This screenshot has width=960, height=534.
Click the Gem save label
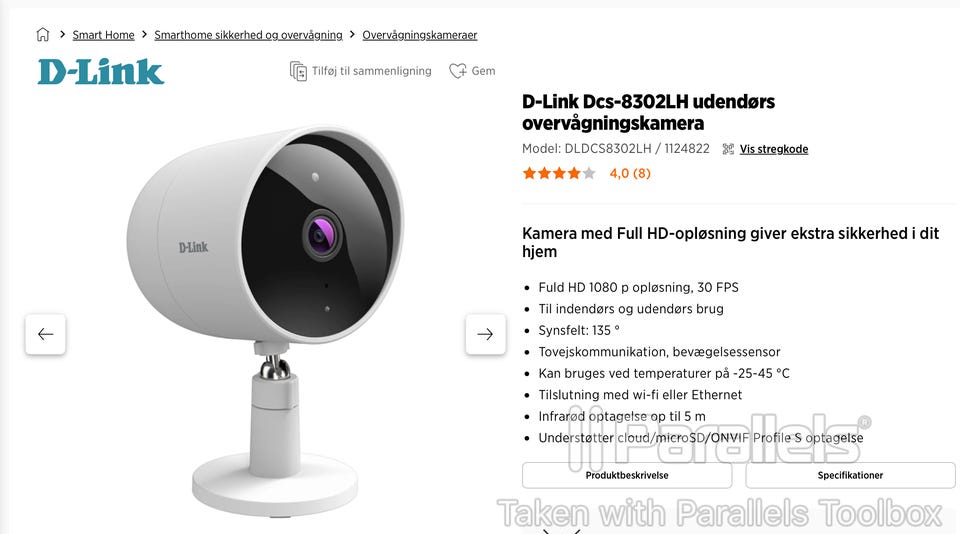click(x=483, y=71)
